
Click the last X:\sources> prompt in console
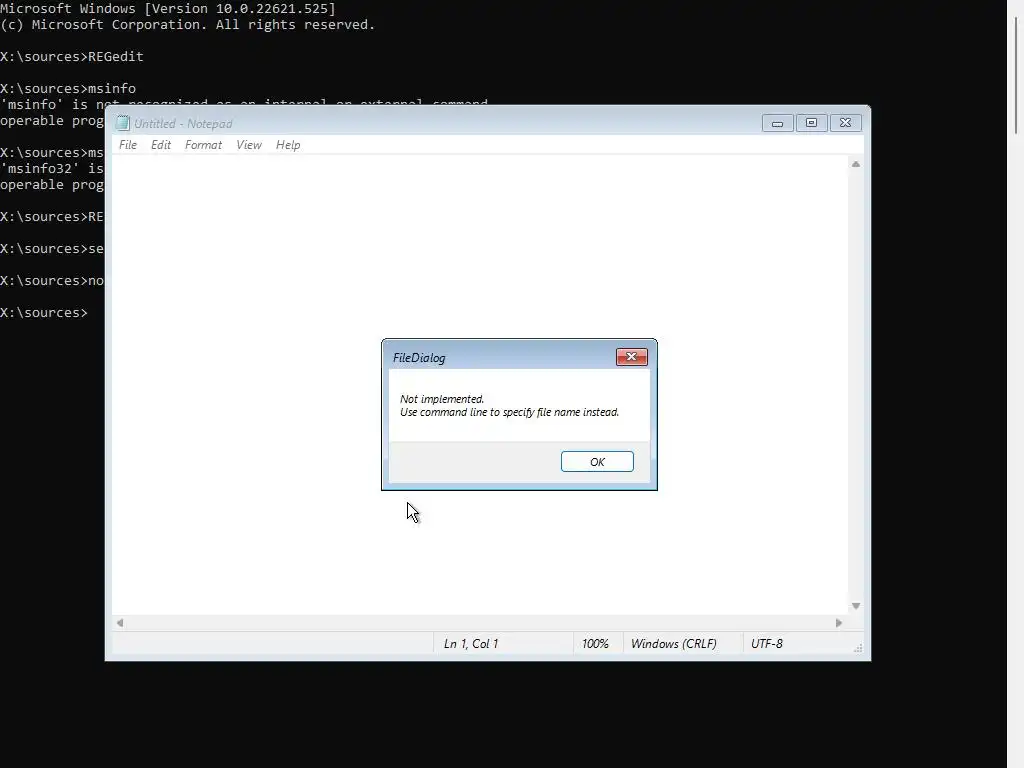click(x=44, y=313)
